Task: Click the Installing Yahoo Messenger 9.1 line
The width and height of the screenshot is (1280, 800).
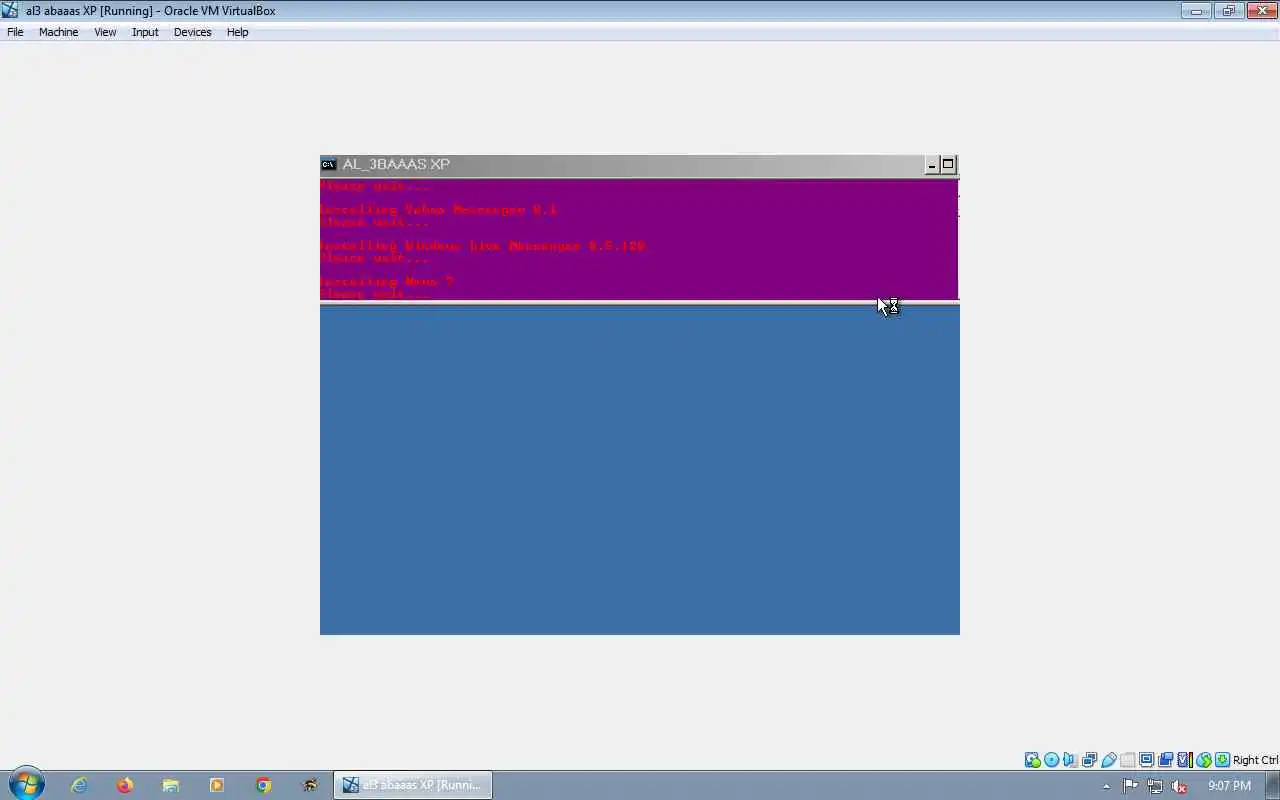Action: pos(438,210)
